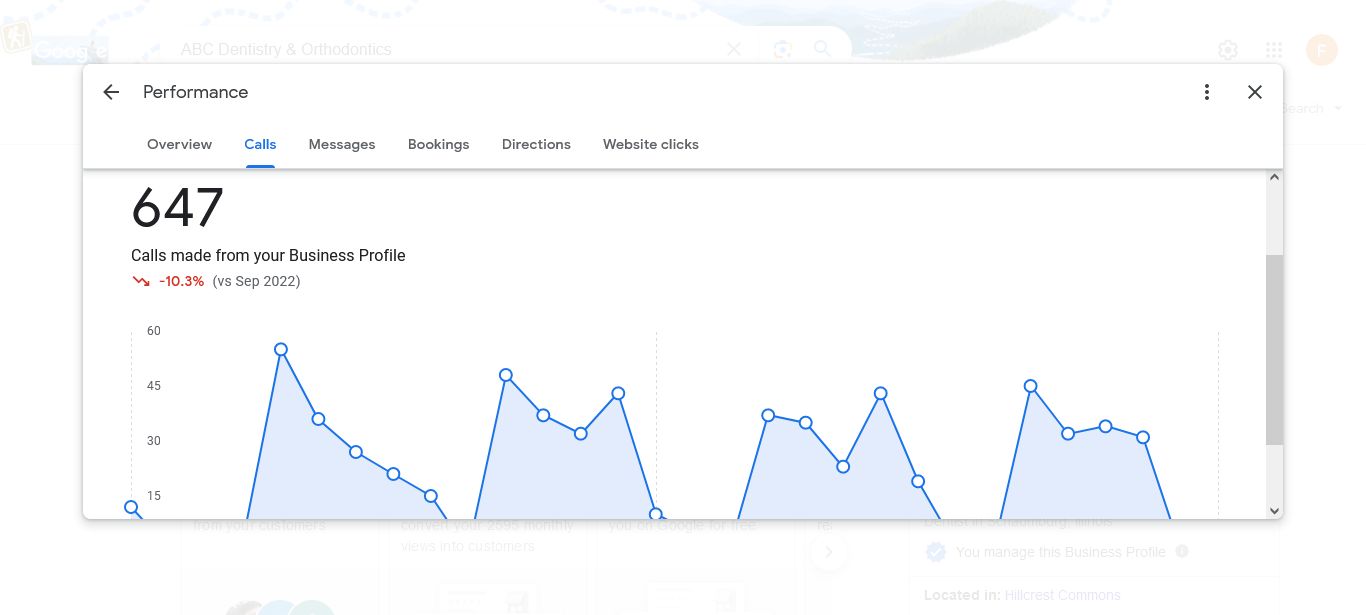Screen dimensions: 1366x615
Task: Close the Performance dialog
Action: tap(1255, 92)
